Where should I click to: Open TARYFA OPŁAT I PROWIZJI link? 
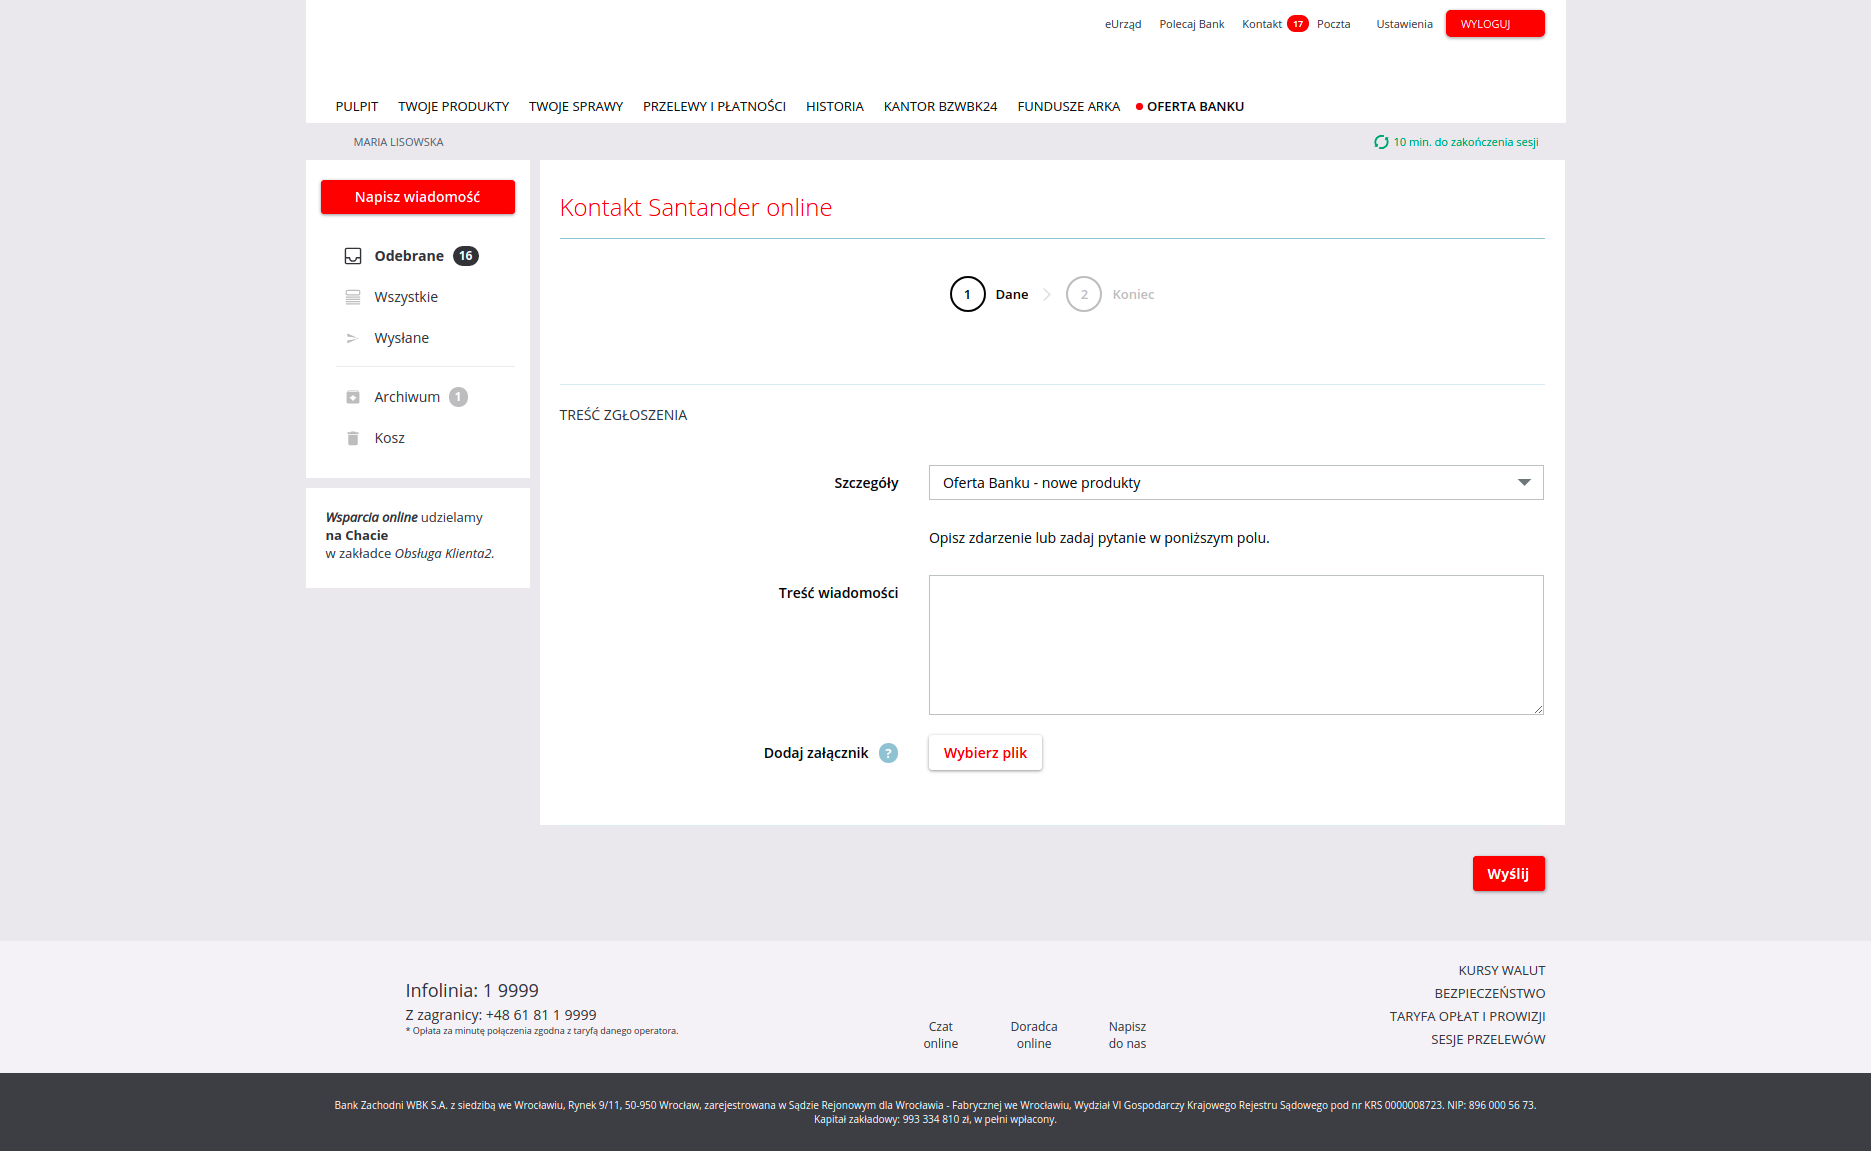click(x=1467, y=1017)
